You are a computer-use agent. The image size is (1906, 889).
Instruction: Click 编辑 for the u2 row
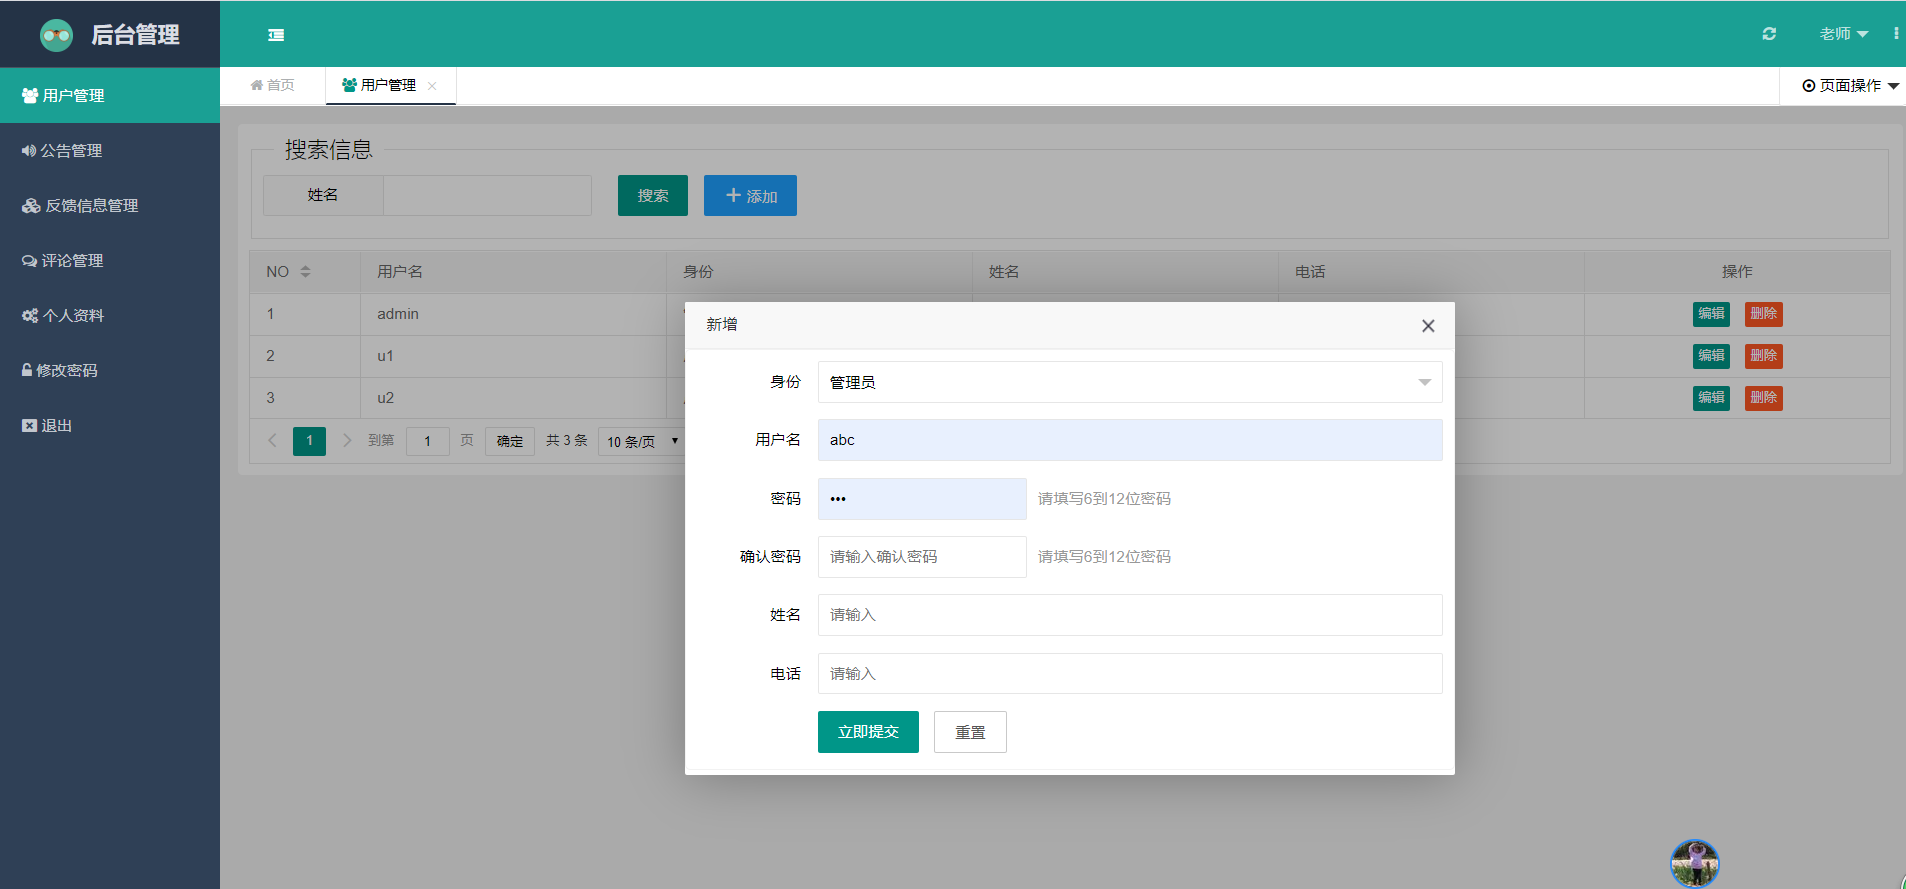coord(1711,398)
